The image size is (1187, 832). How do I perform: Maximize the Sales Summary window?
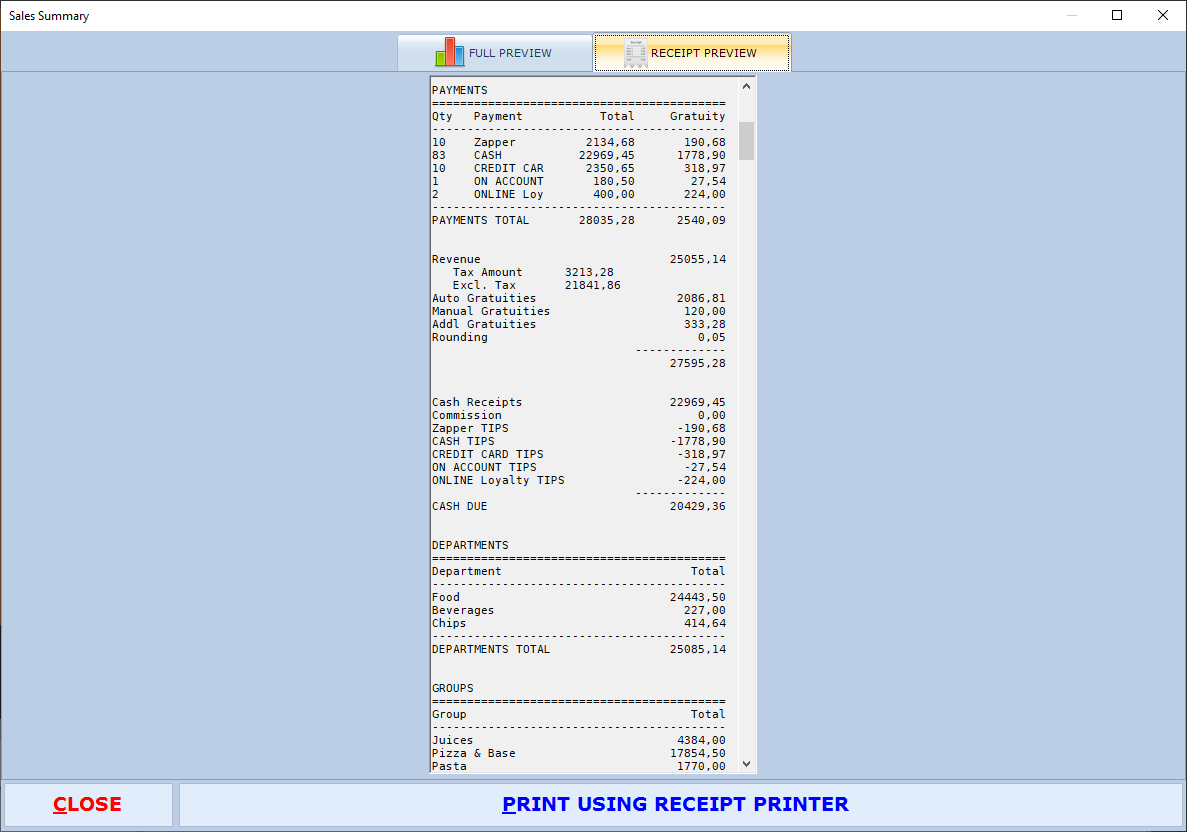[x=1117, y=15]
